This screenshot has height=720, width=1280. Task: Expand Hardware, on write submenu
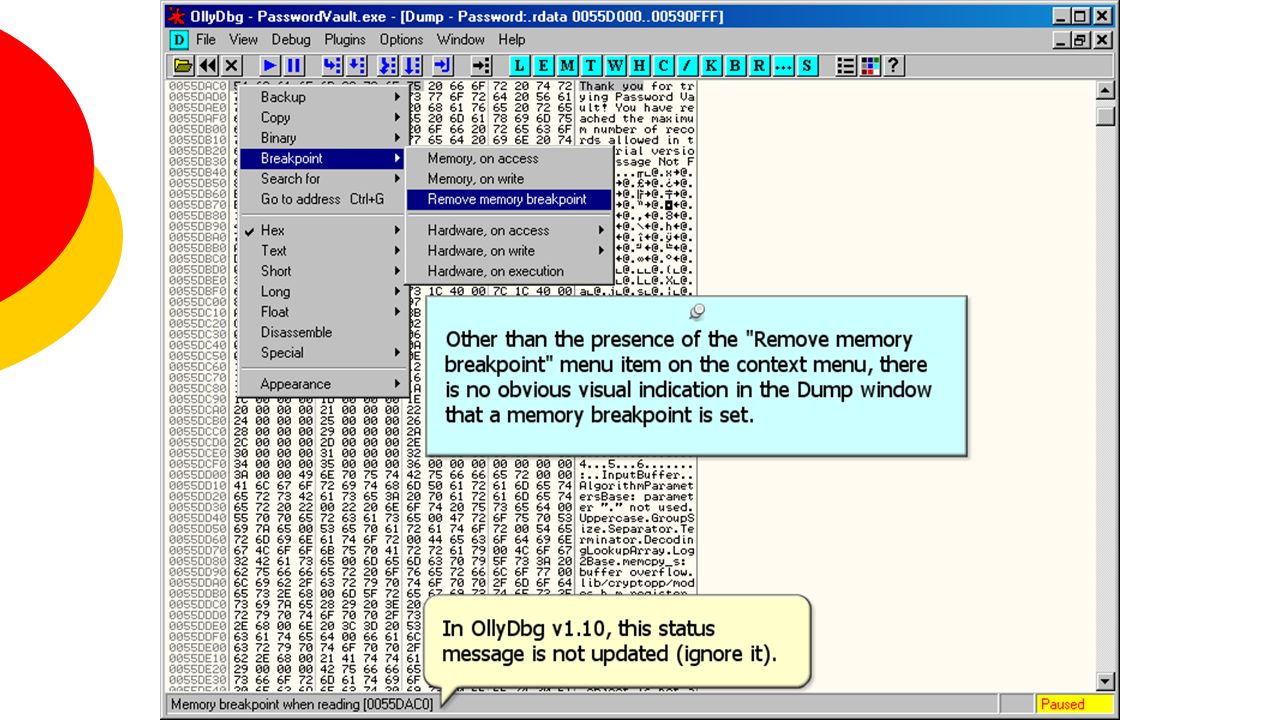509,251
